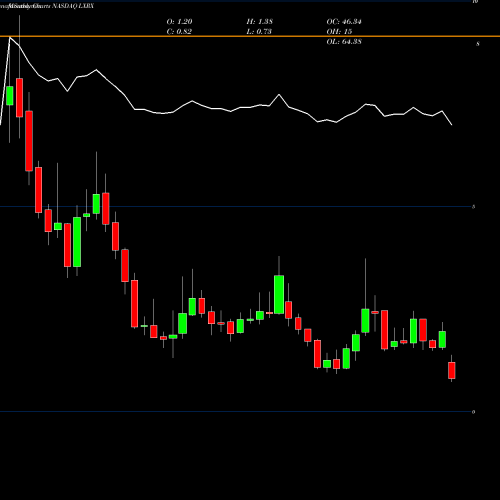Click the 'OL: 64.38' reading
The height and width of the screenshot is (500, 500).
(x=344, y=42)
